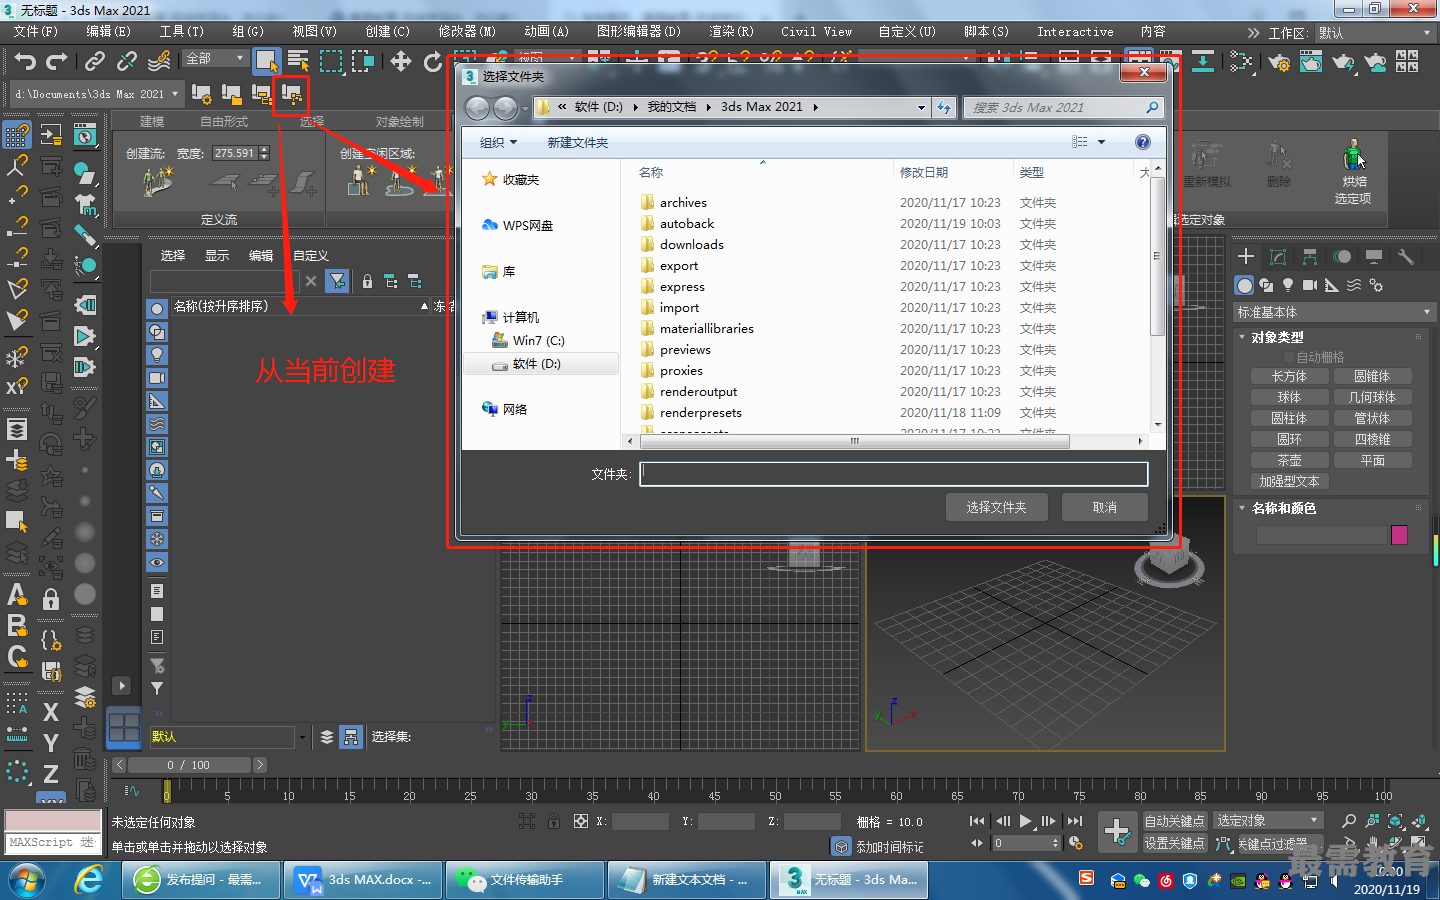Toggle the selection lock icon in status bar
This screenshot has height=900, width=1440.
pyautogui.click(x=553, y=821)
